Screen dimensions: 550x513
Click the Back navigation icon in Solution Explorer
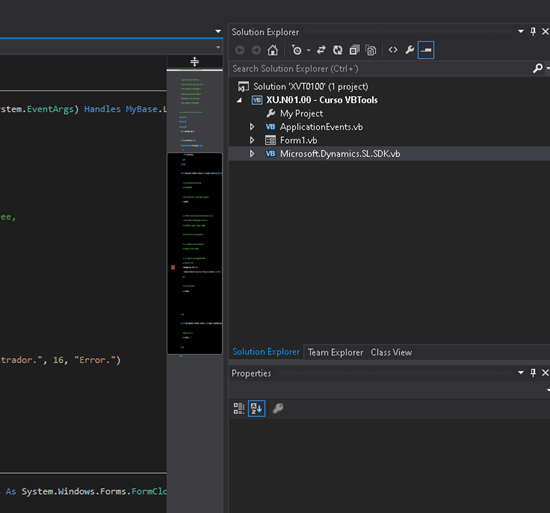240,50
